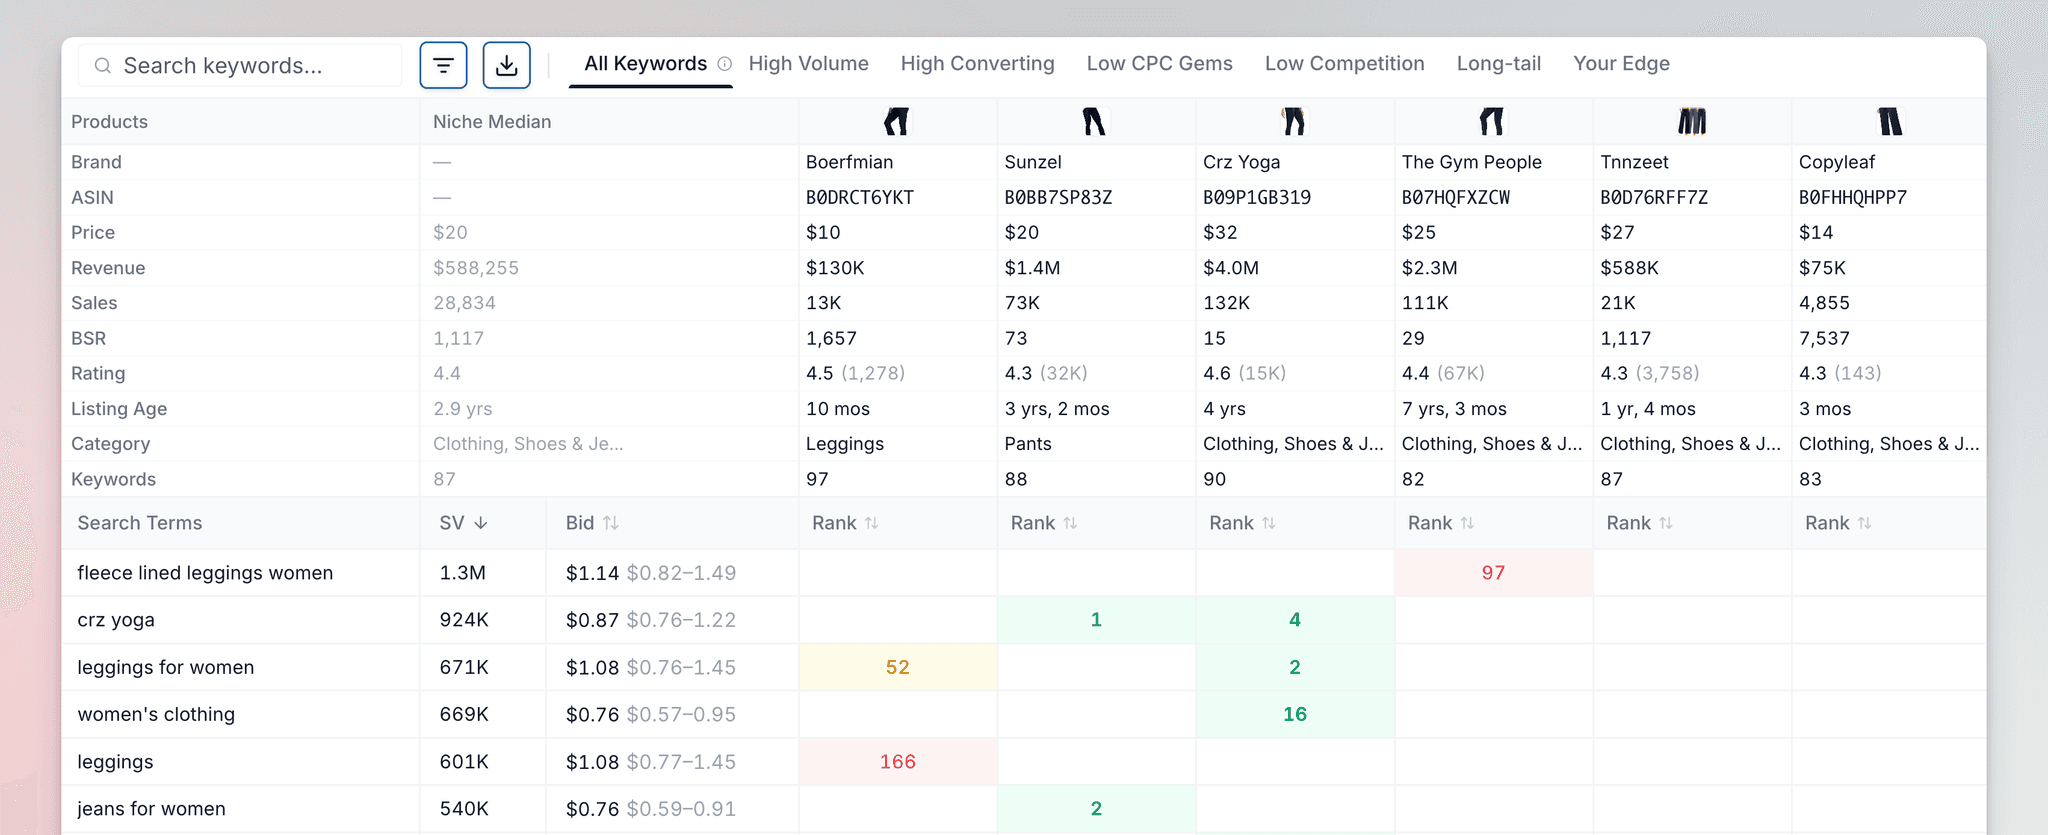
Task: Open Boerfmian product leggings thumbnail
Action: [x=897, y=122]
